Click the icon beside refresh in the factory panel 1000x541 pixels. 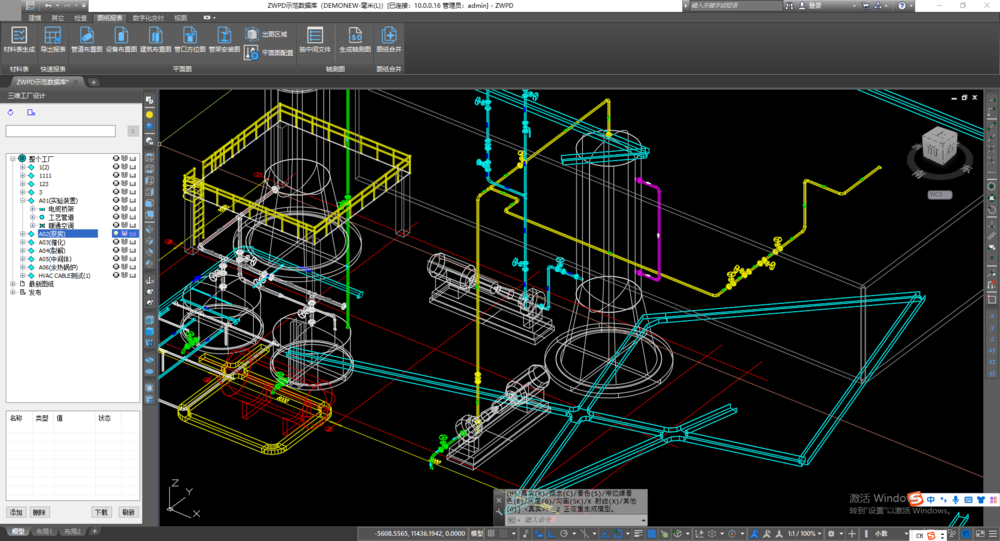pyautogui.click(x=31, y=112)
